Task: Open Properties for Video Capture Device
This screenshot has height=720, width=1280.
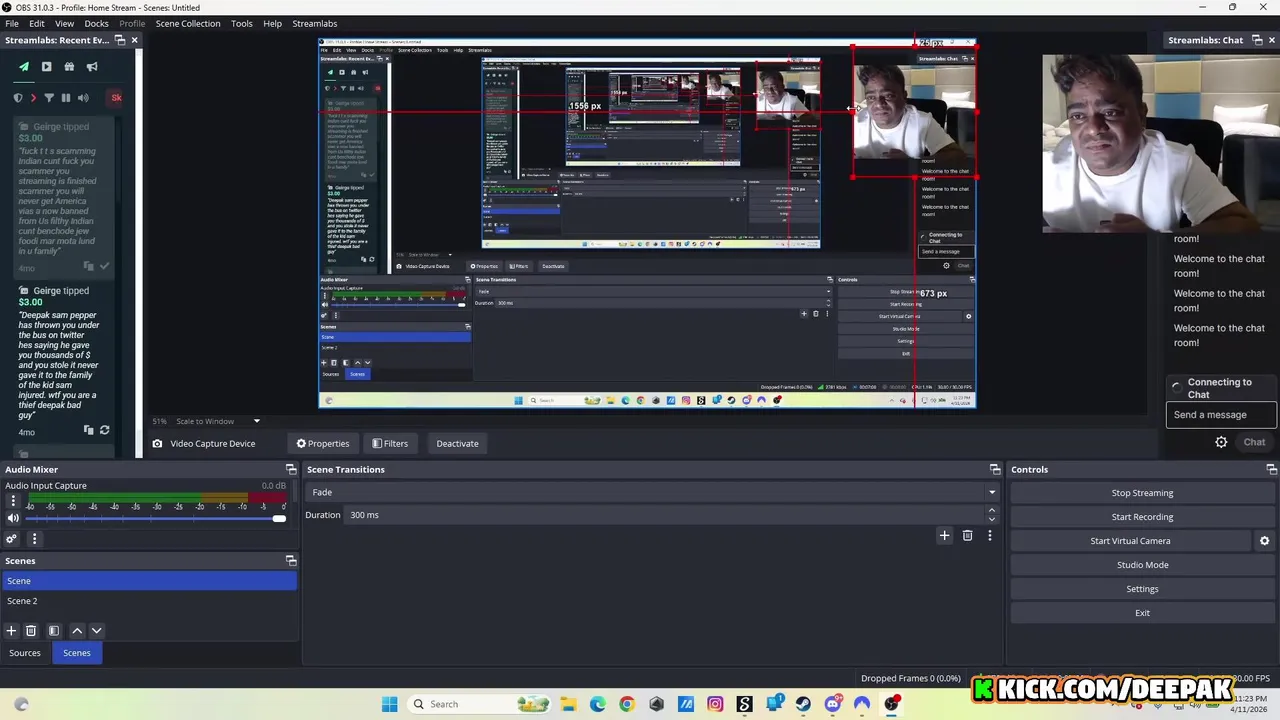Action: (323, 444)
